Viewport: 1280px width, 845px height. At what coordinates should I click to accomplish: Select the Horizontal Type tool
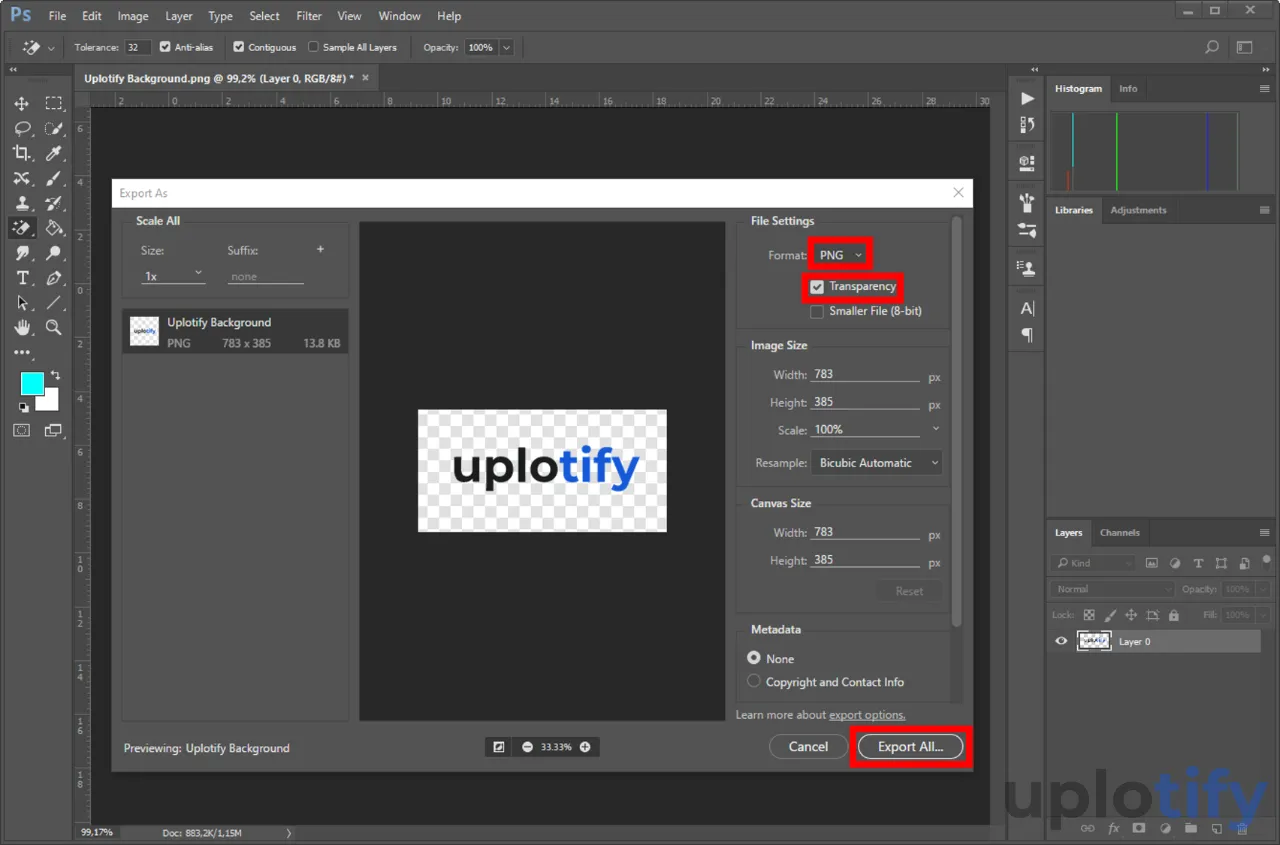pyautogui.click(x=22, y=278)
